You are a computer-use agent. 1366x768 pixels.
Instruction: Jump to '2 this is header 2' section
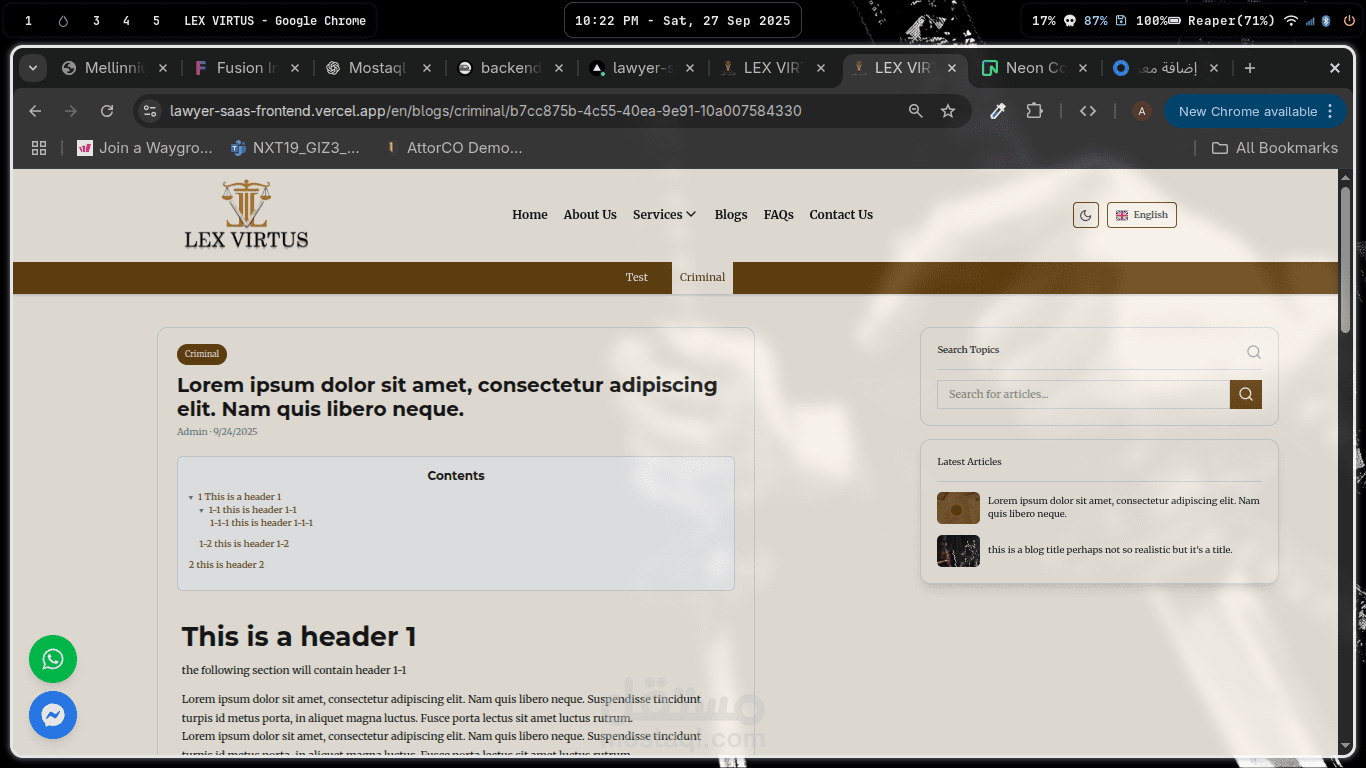tap(227, 565)
